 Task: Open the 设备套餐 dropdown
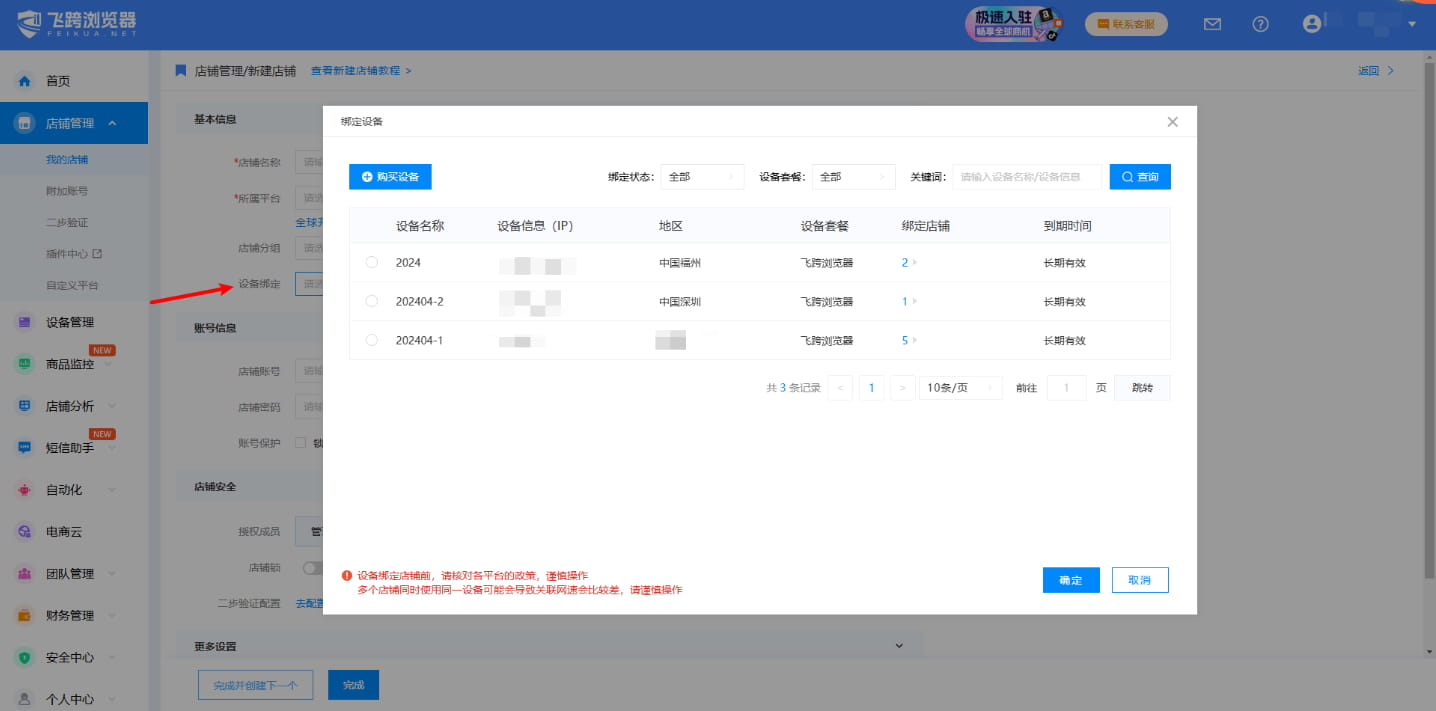(852, 176)
